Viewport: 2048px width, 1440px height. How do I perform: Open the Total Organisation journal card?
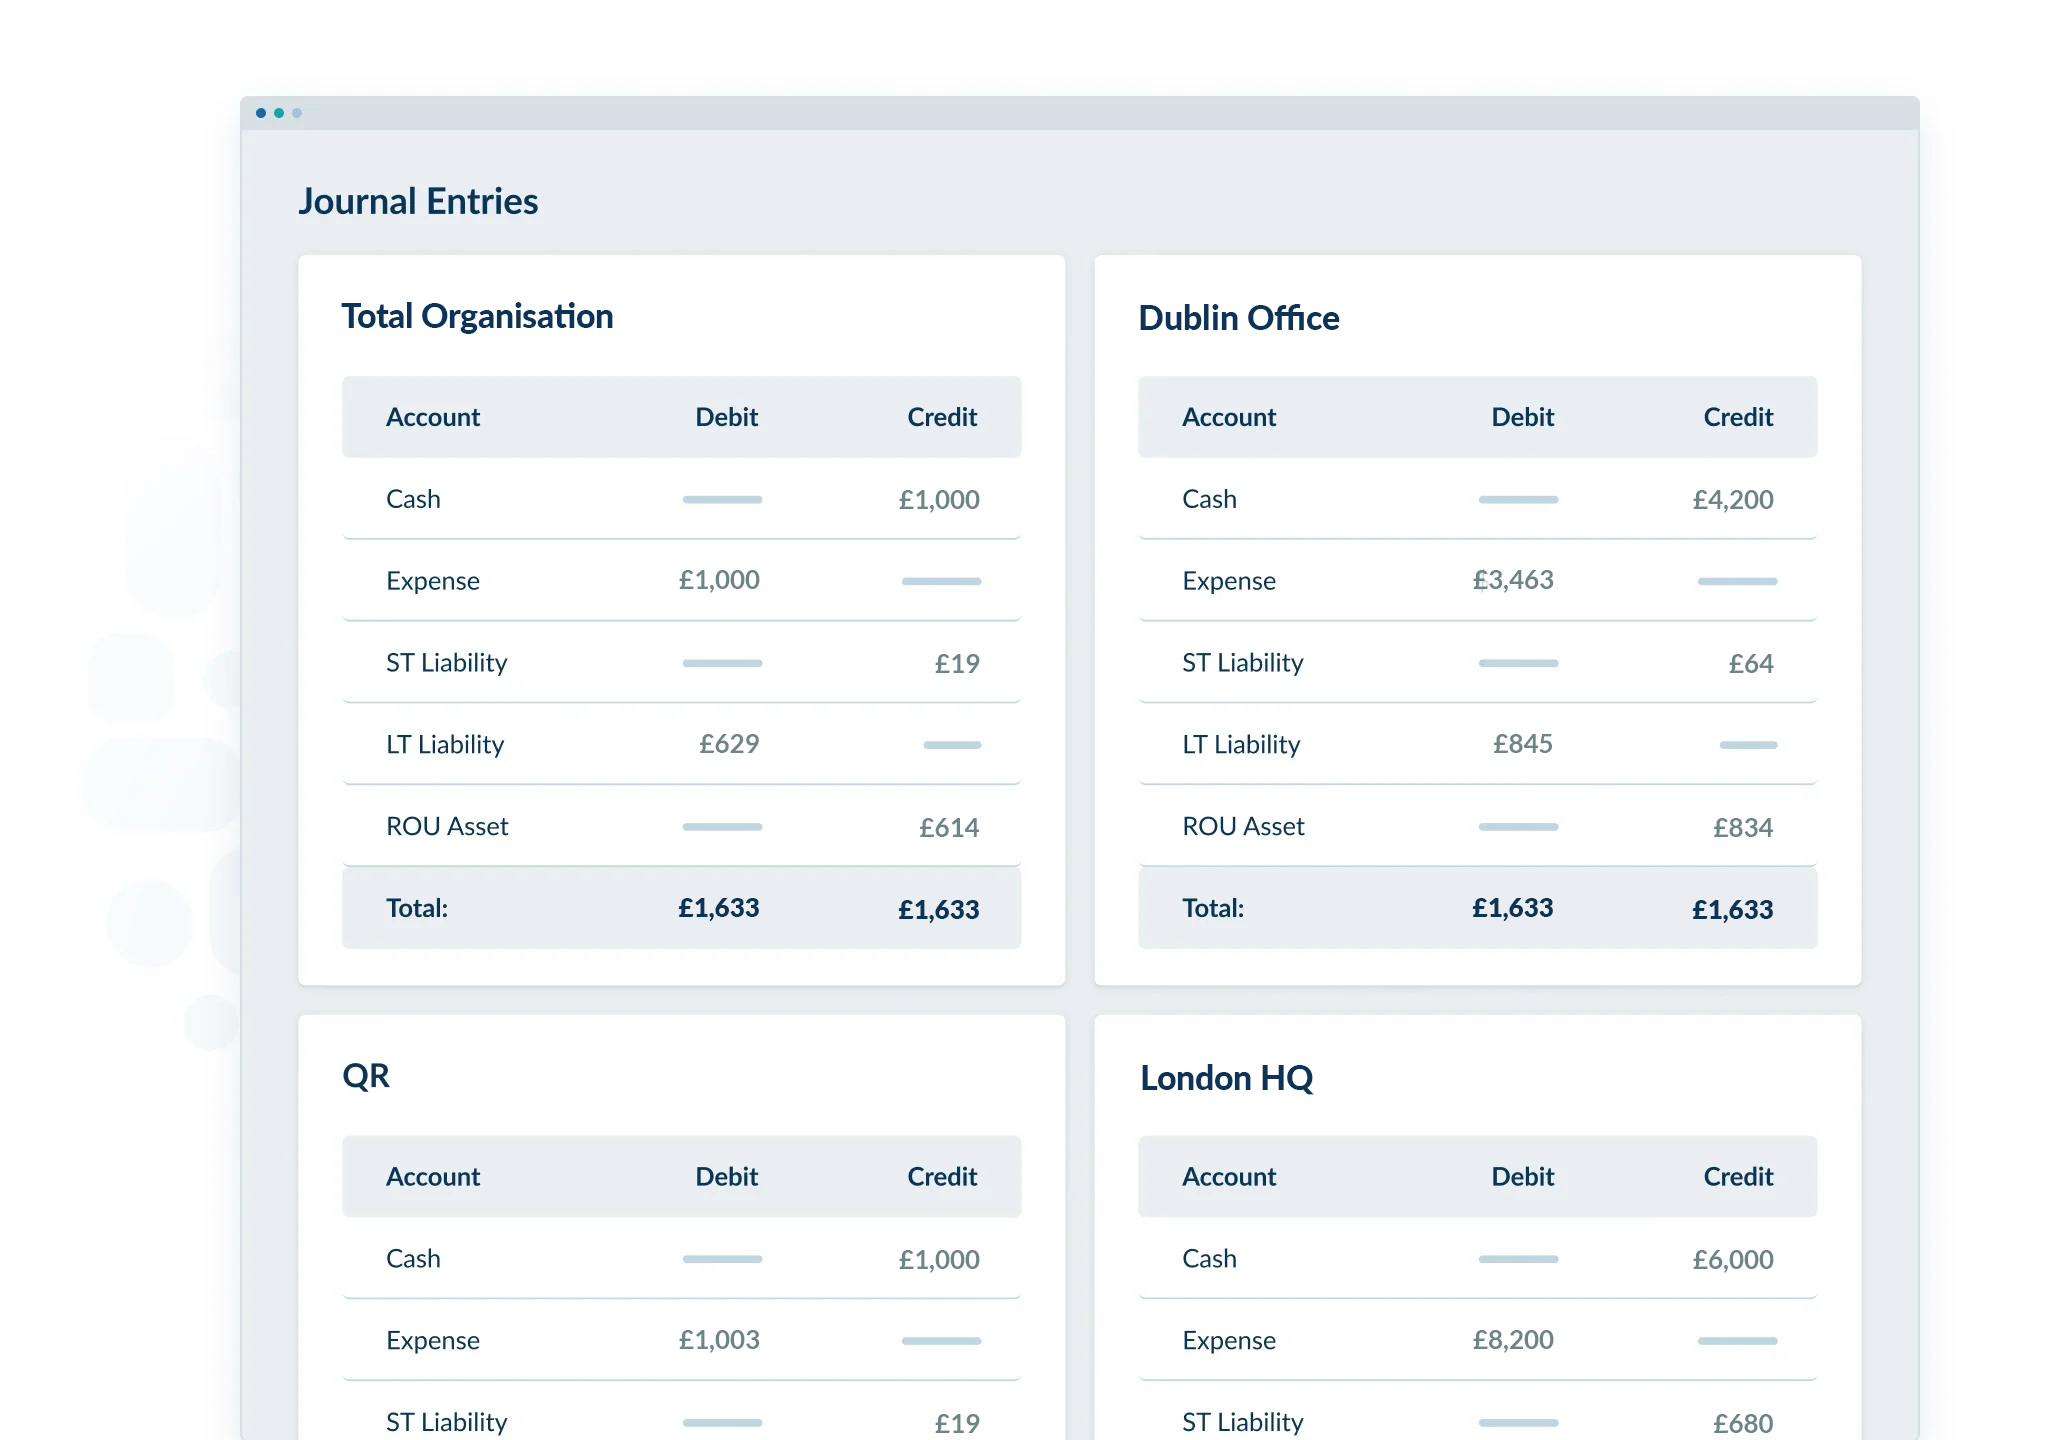[478, 315]
